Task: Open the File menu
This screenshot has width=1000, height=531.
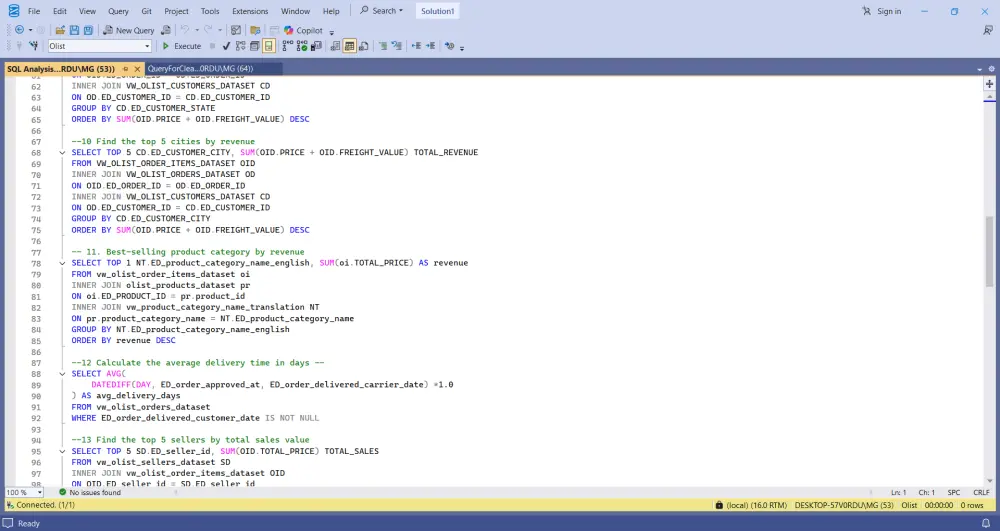Action: (34, 11)
